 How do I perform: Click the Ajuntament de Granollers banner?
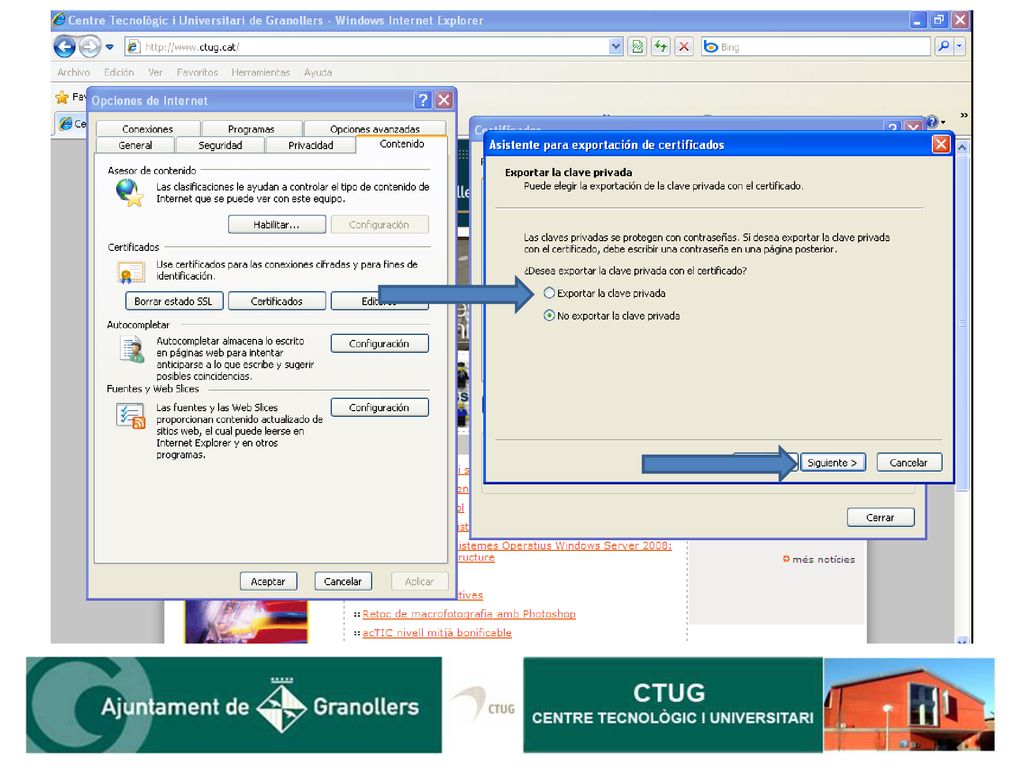pos(234,705)
